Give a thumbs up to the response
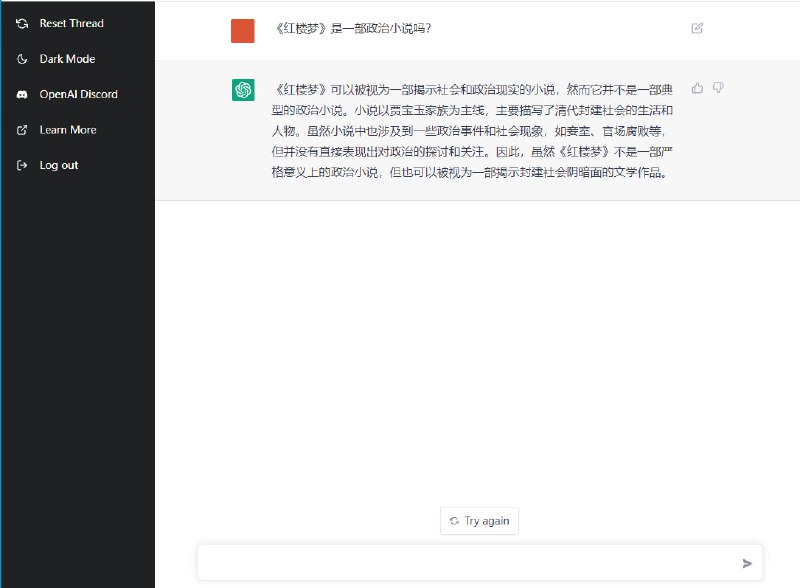The width and height of the screenshot is (800, 588). coord(697,88)
